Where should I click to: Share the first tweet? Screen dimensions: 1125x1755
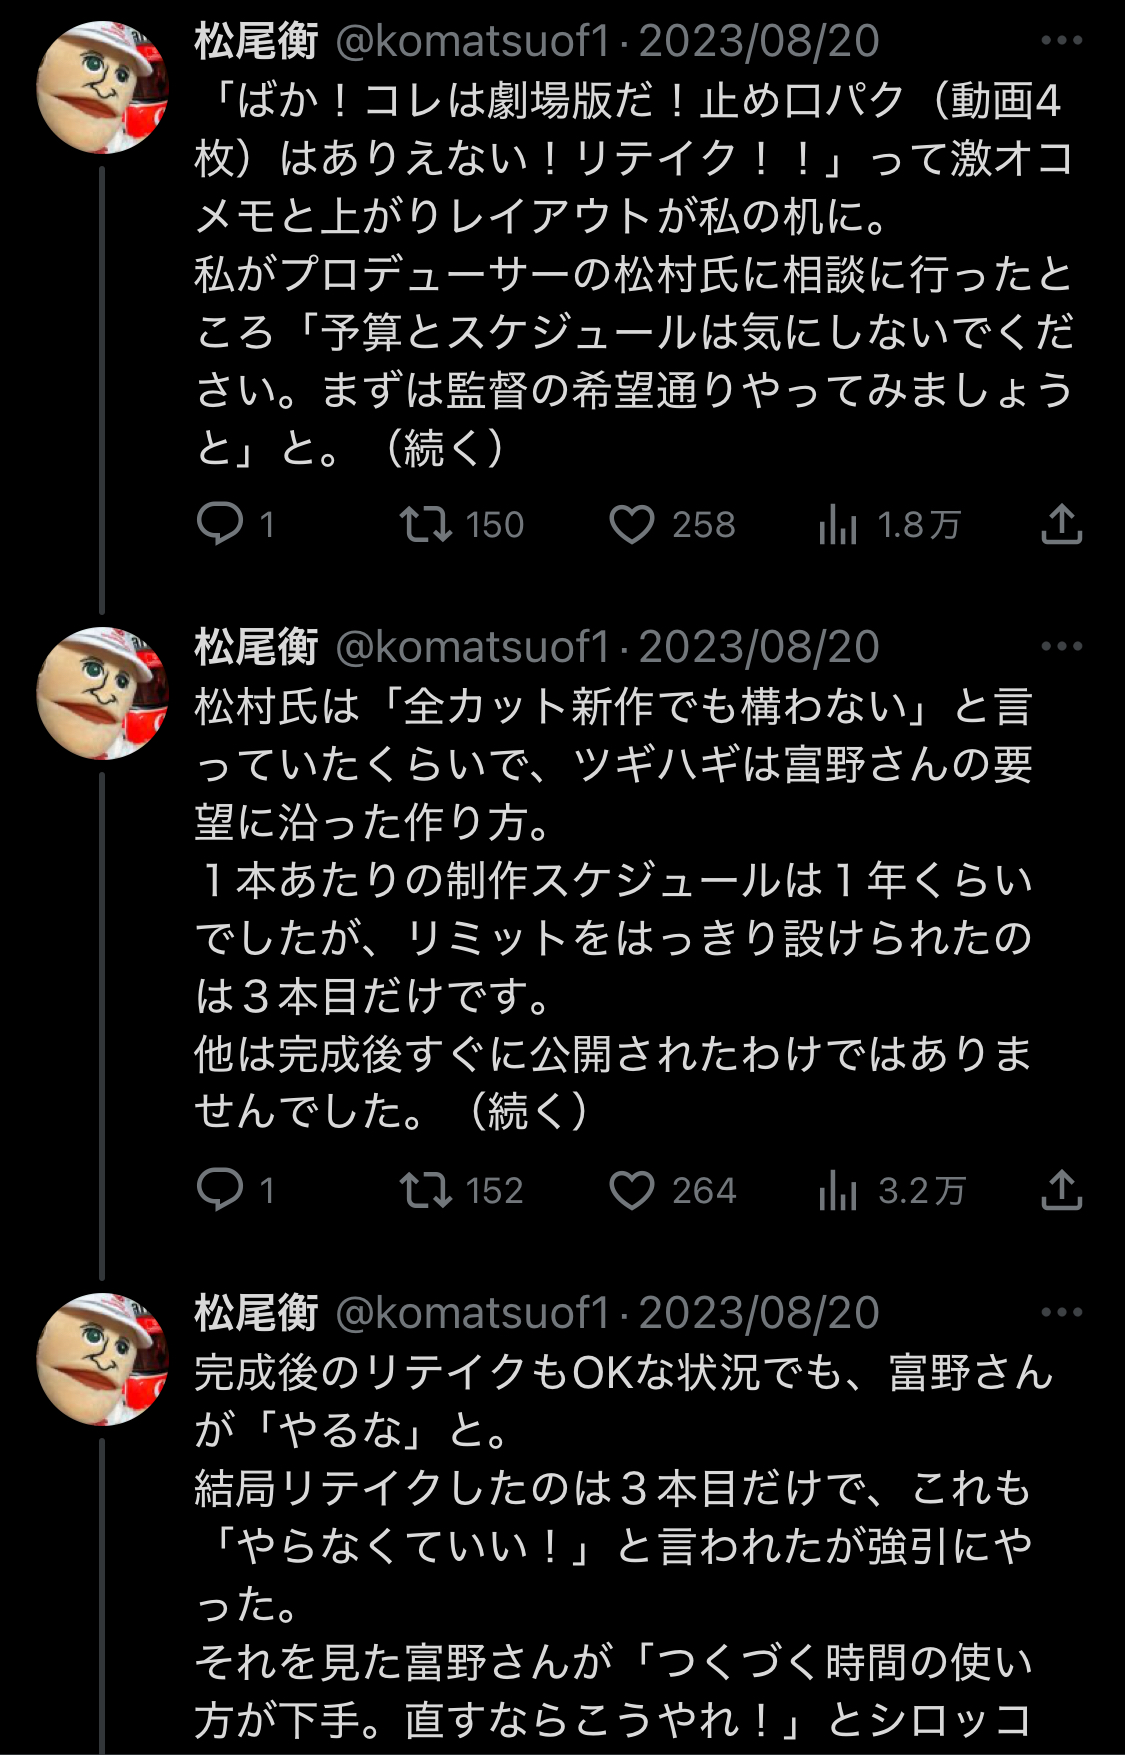pos(1061,524)
